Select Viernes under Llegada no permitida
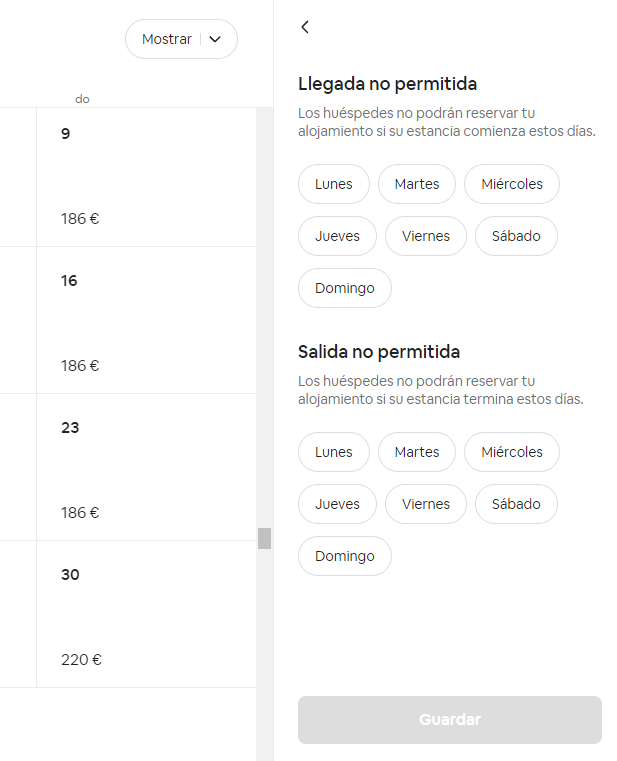Screen dimensions: 617x761 426,236
